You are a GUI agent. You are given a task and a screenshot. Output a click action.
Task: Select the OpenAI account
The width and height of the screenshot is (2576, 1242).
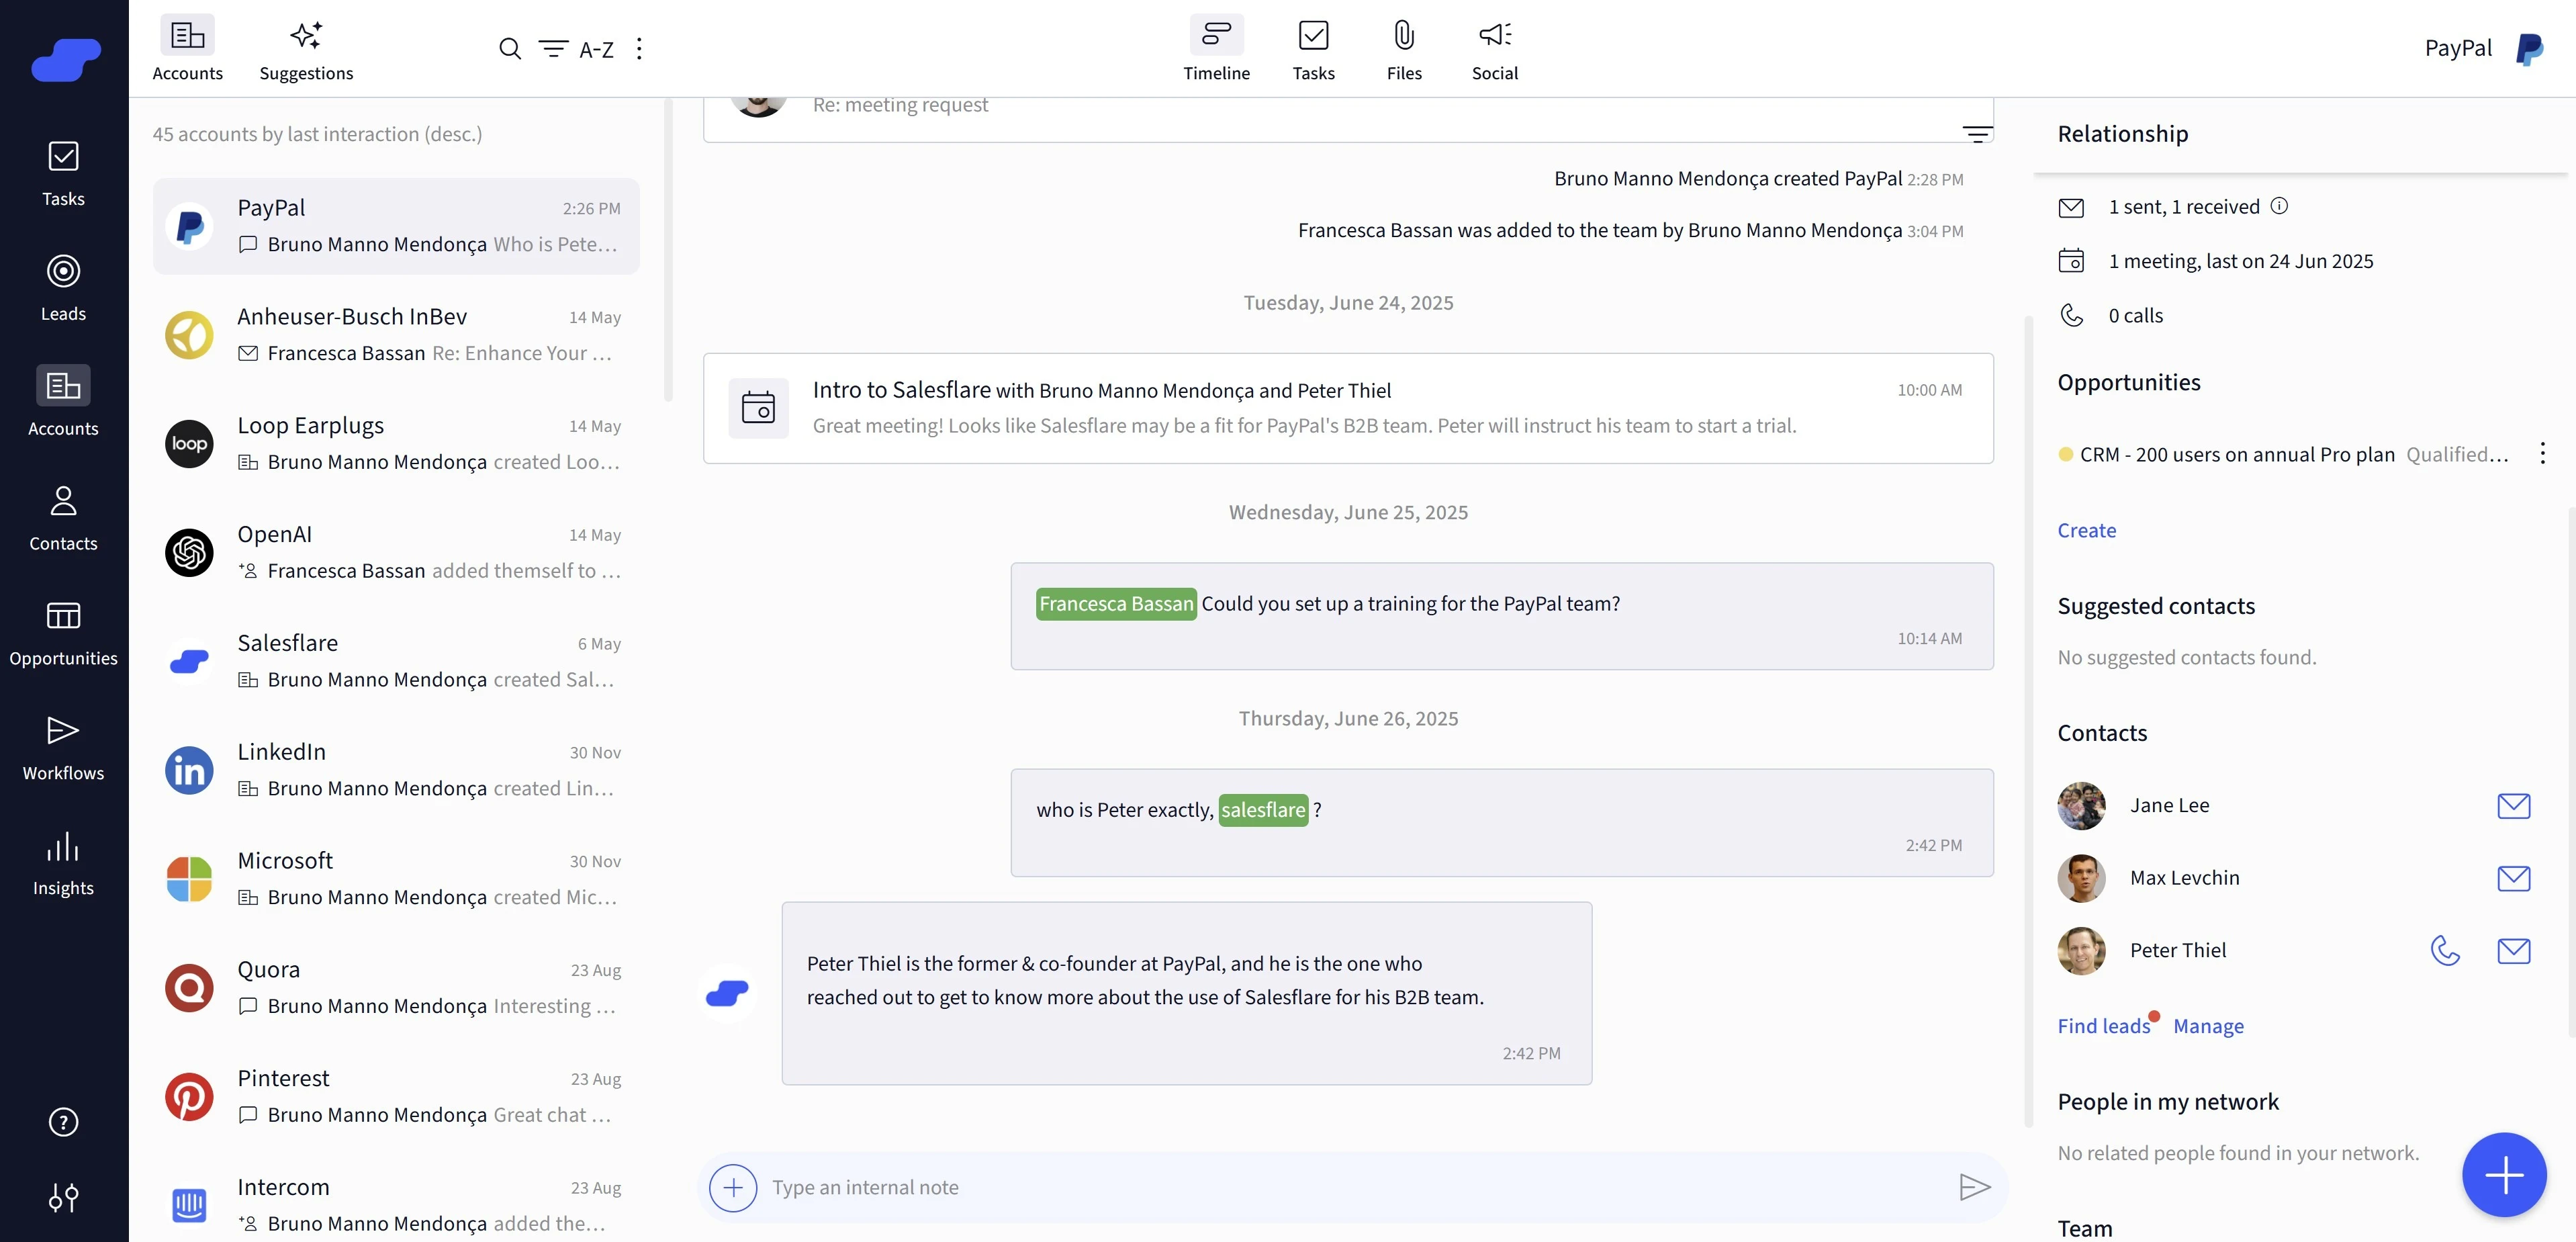396,553
